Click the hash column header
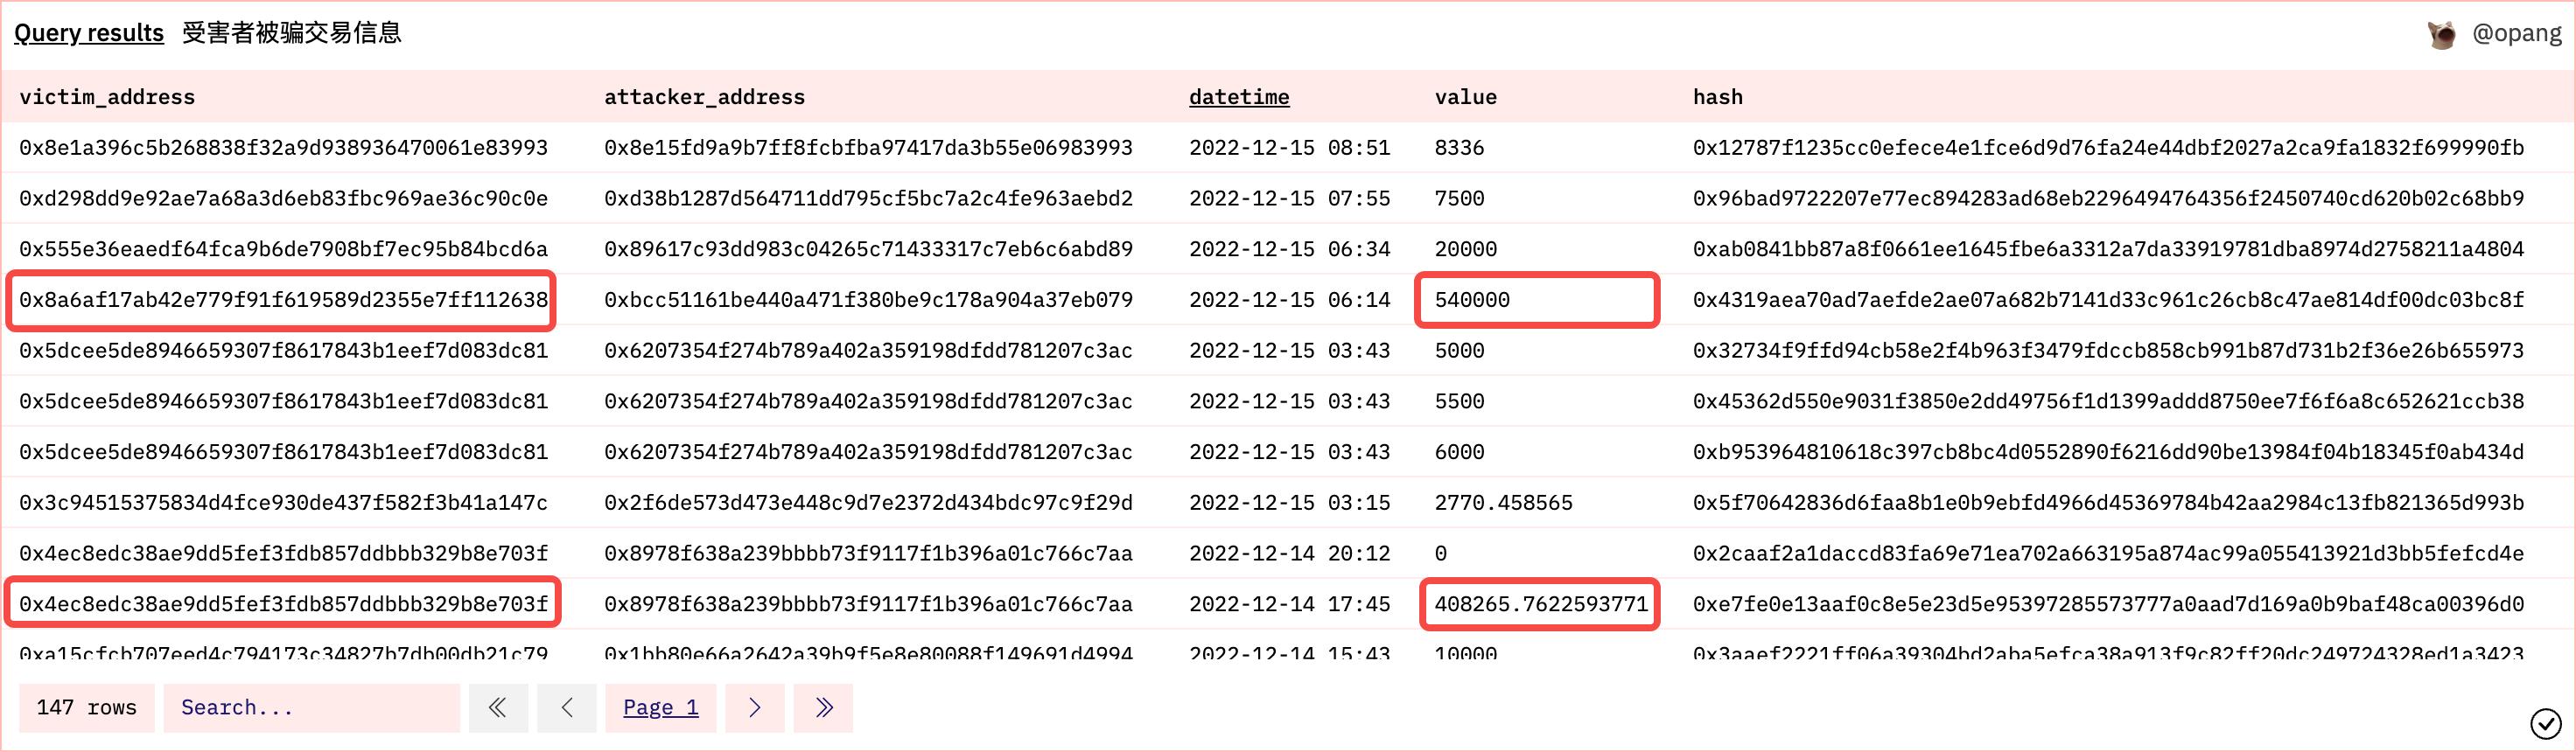This screenshot has width=2576, height=752. pos(1717,97)
